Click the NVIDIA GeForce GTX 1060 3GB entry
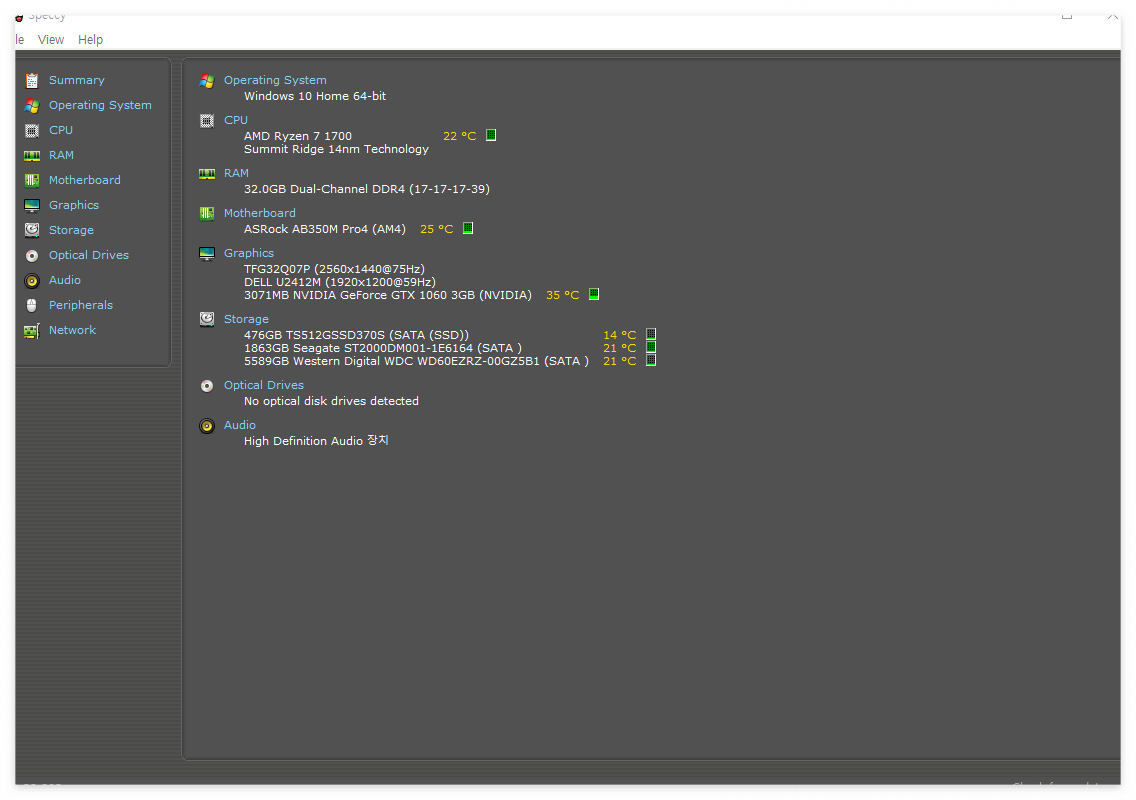 coord(388,295)
